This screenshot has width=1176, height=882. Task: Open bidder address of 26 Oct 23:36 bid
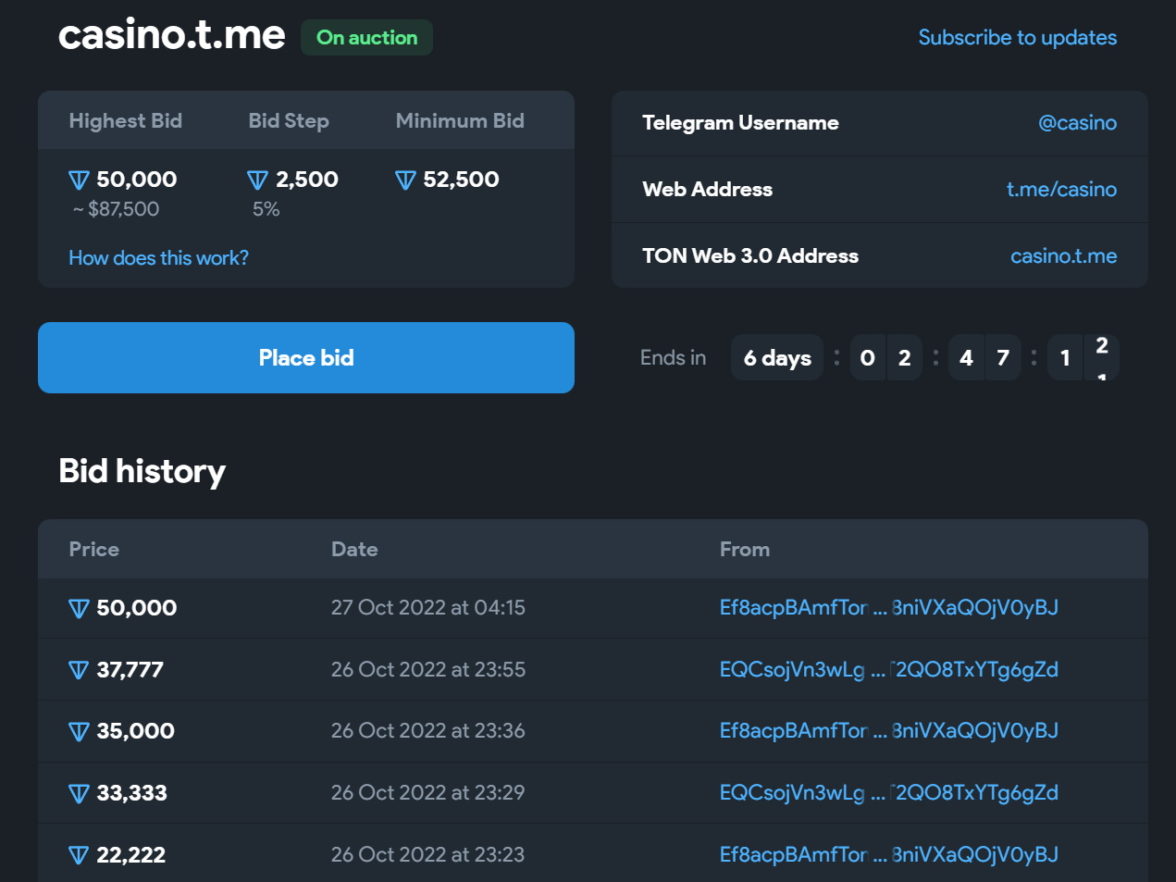(888, 731)
